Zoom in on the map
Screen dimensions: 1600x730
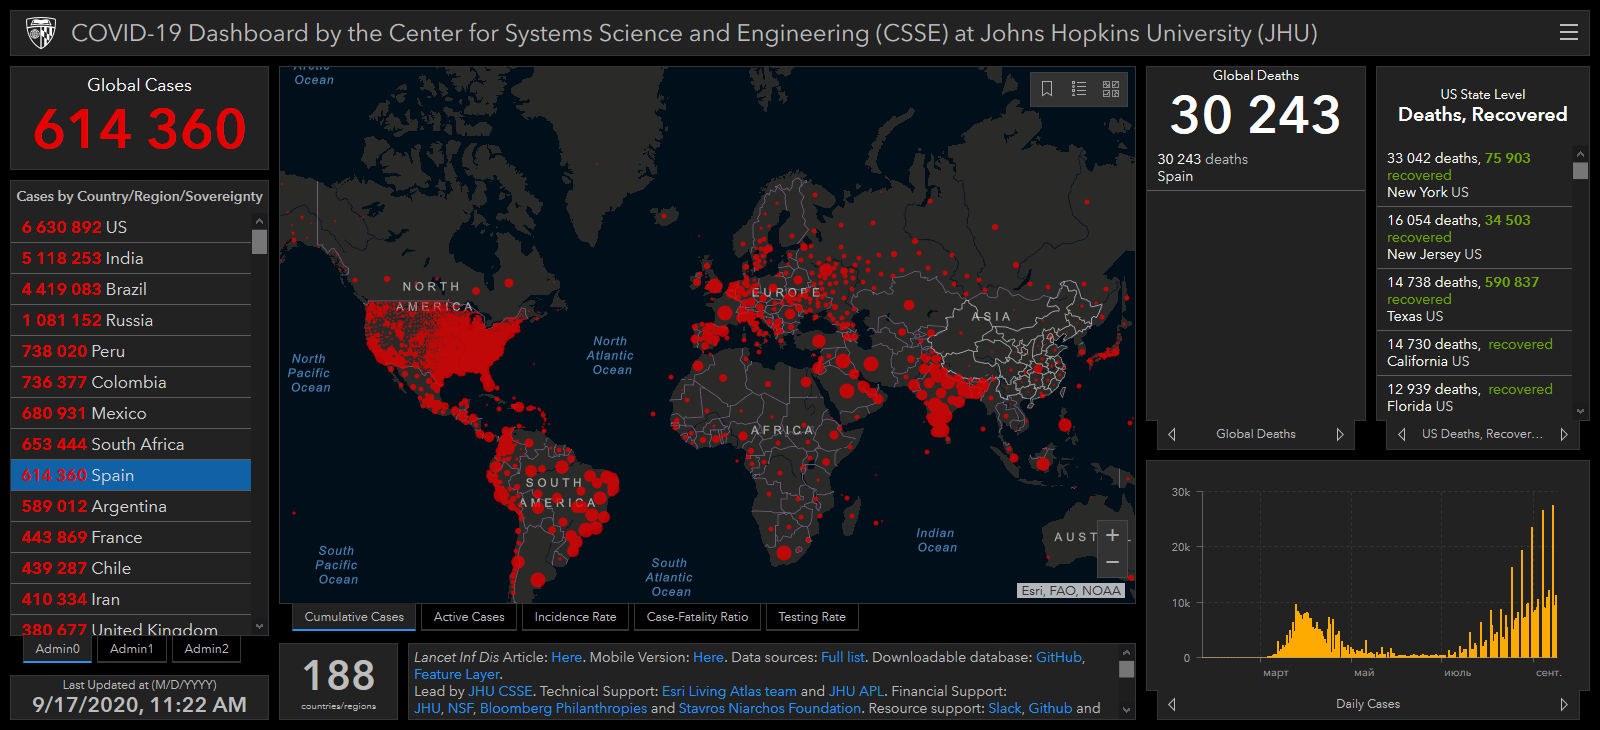(1112, 535)
